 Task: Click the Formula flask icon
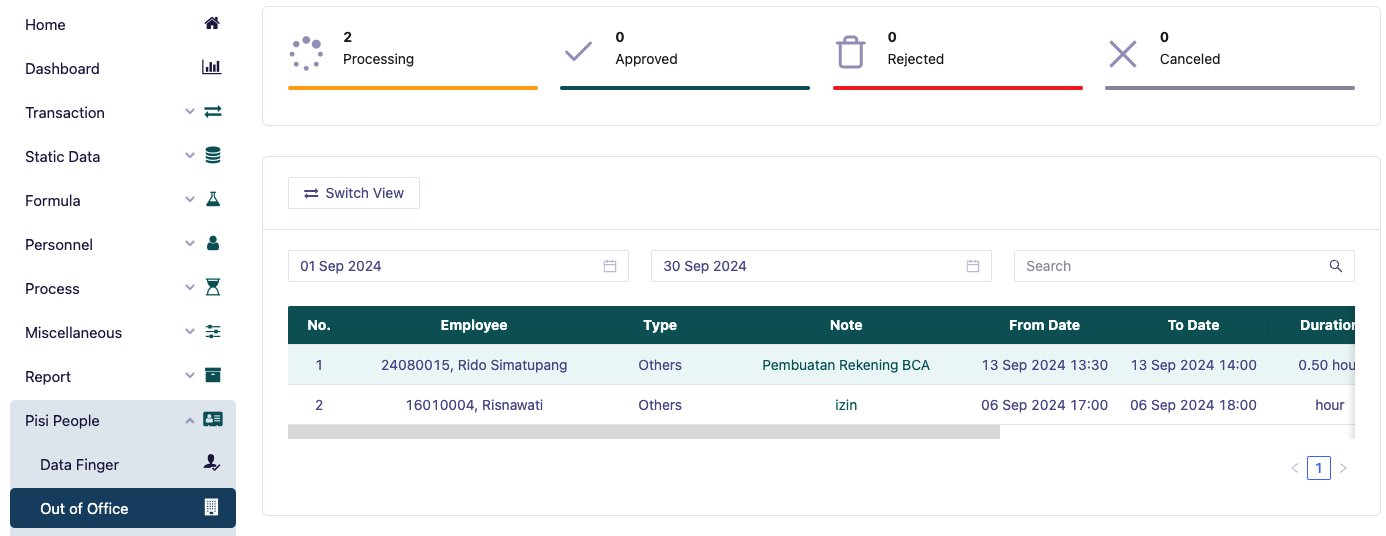click(212, 200)
